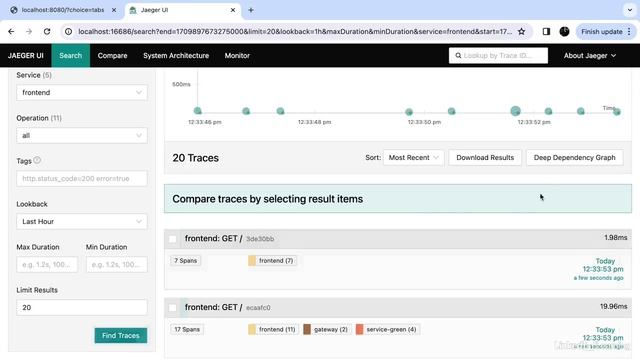
Task: Click the Tags help question icon
Action: [x=37, y=160]
